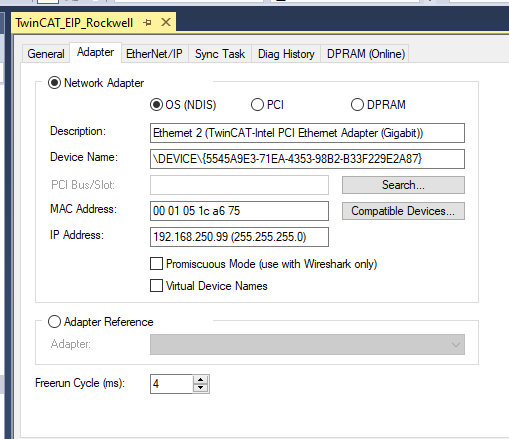Pin the TwinCAT_EIP_Rockwell document tab
The width and height of the screenshot is (509, 439).
click(147, 23)
